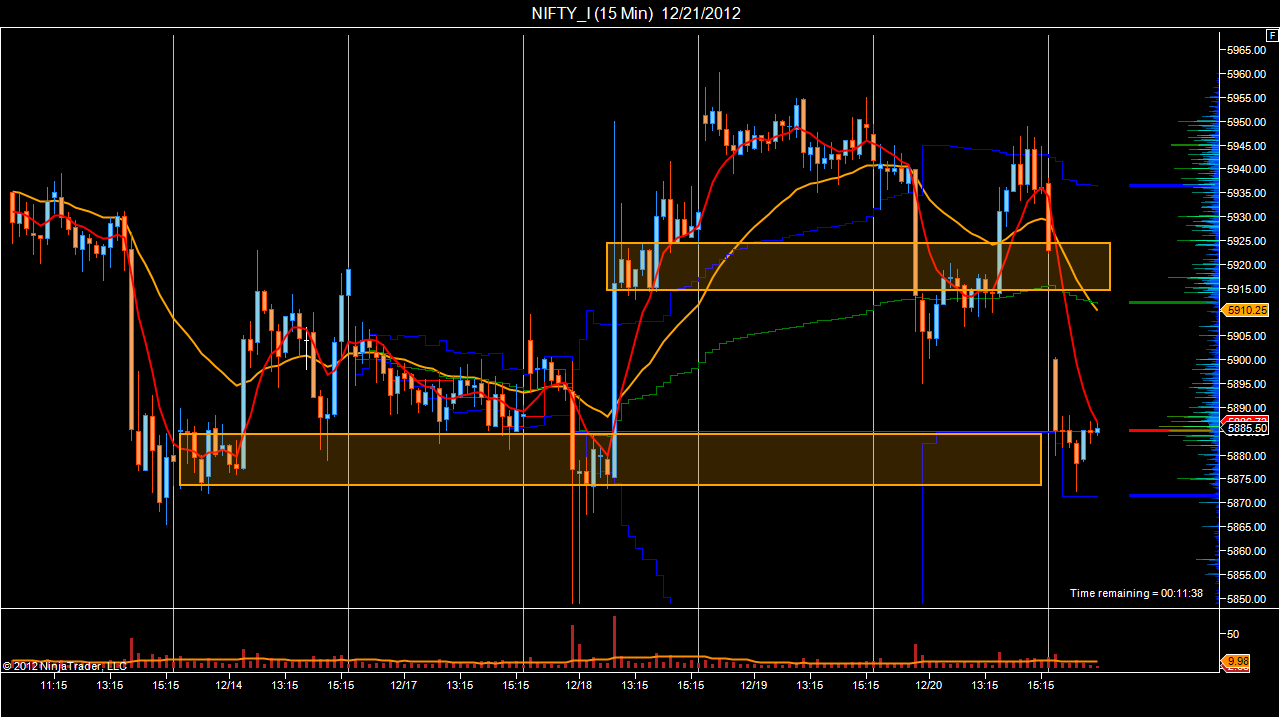The width and height of the screenshot is (1280, 718).
Task: Select the orange 9.98 volume marker
Action: (1237, 661)
